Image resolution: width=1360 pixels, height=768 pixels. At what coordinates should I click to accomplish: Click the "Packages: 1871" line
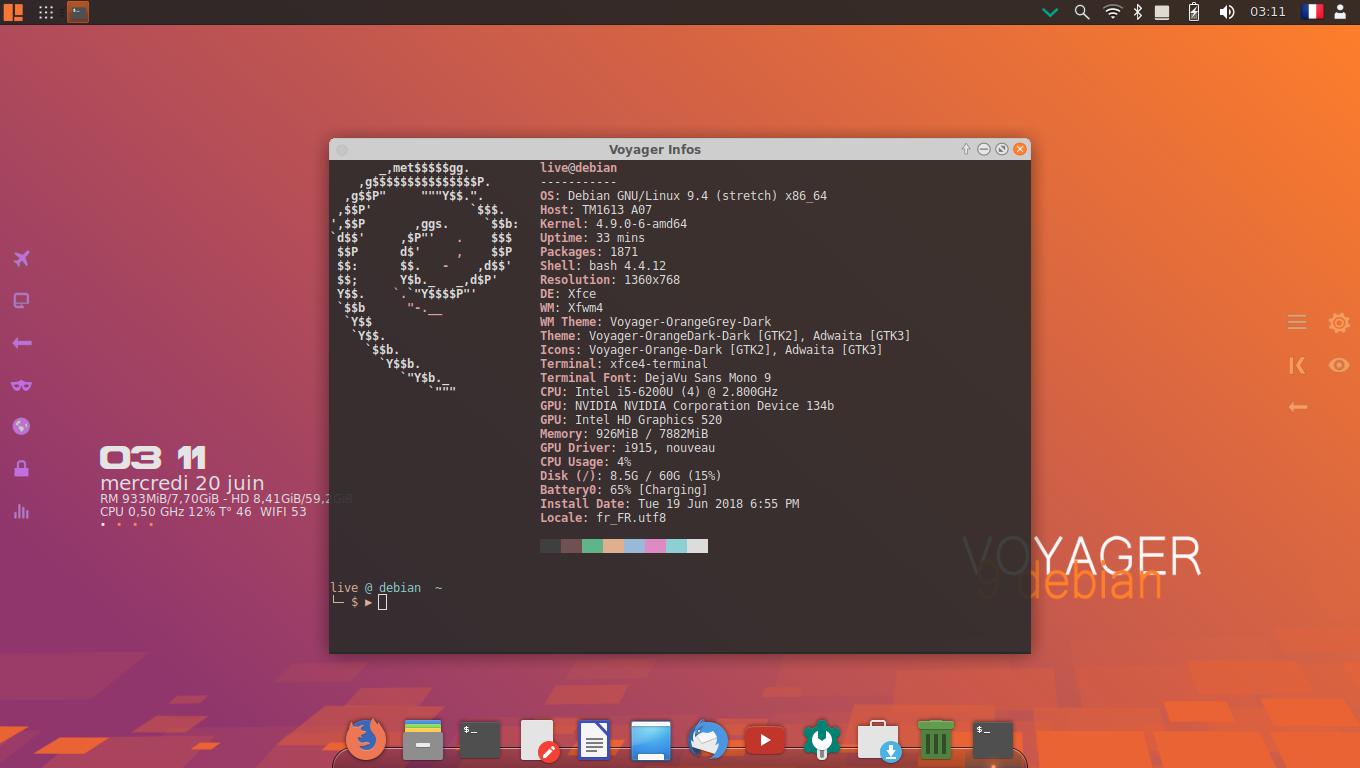pos(589,252)
